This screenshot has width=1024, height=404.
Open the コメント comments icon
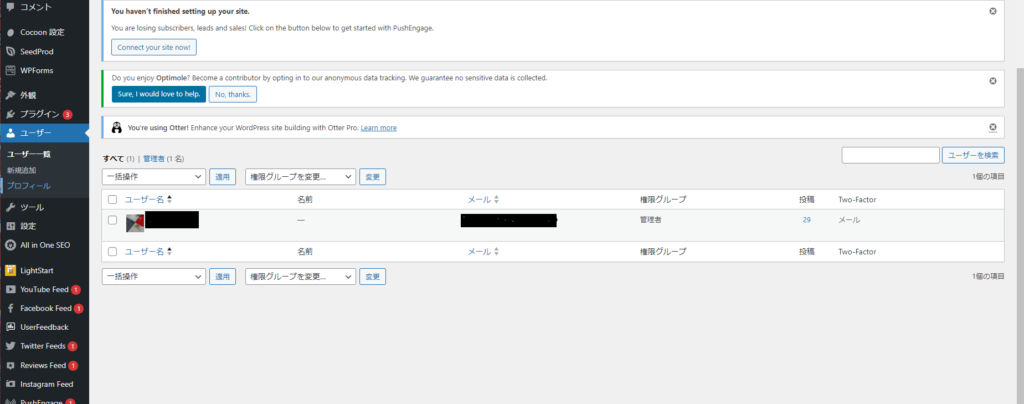coord(10,7)
